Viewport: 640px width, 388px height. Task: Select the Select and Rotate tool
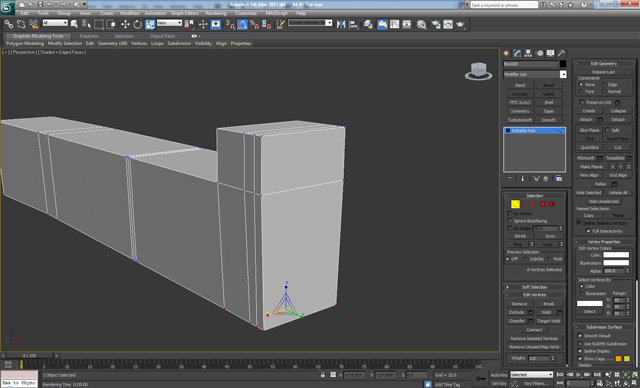click(138, 24)
